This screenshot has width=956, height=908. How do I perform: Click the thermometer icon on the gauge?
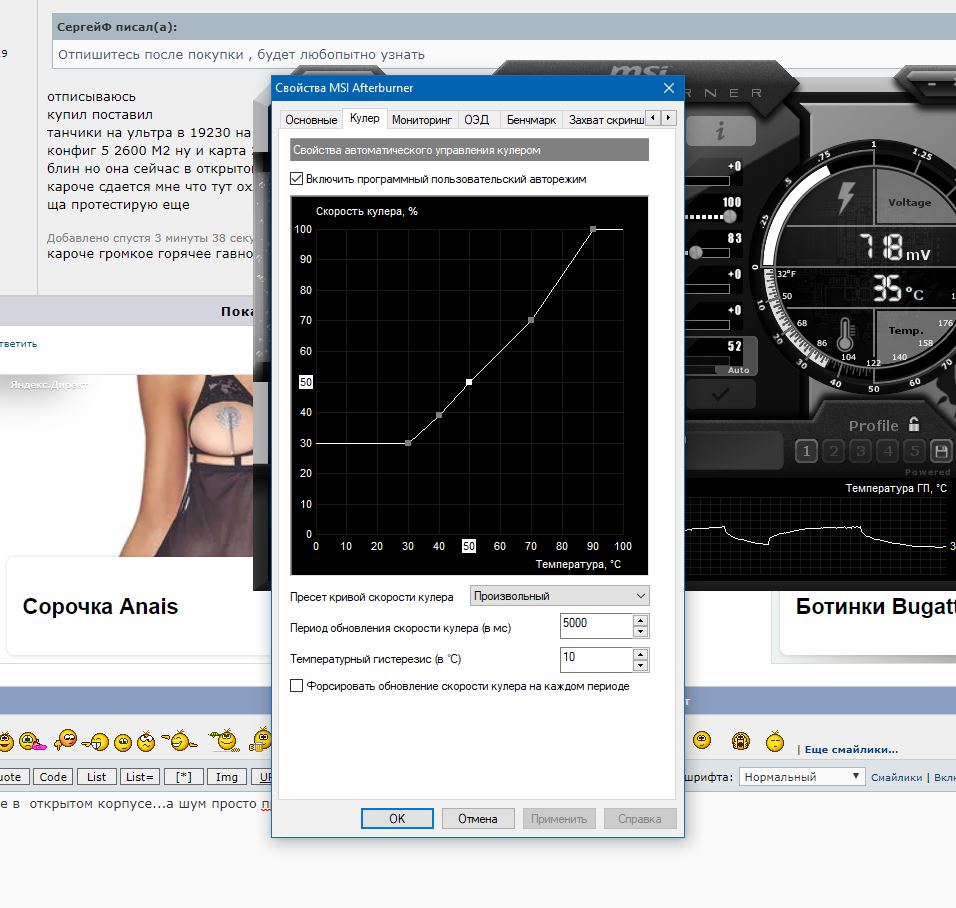tap(845, 335)
